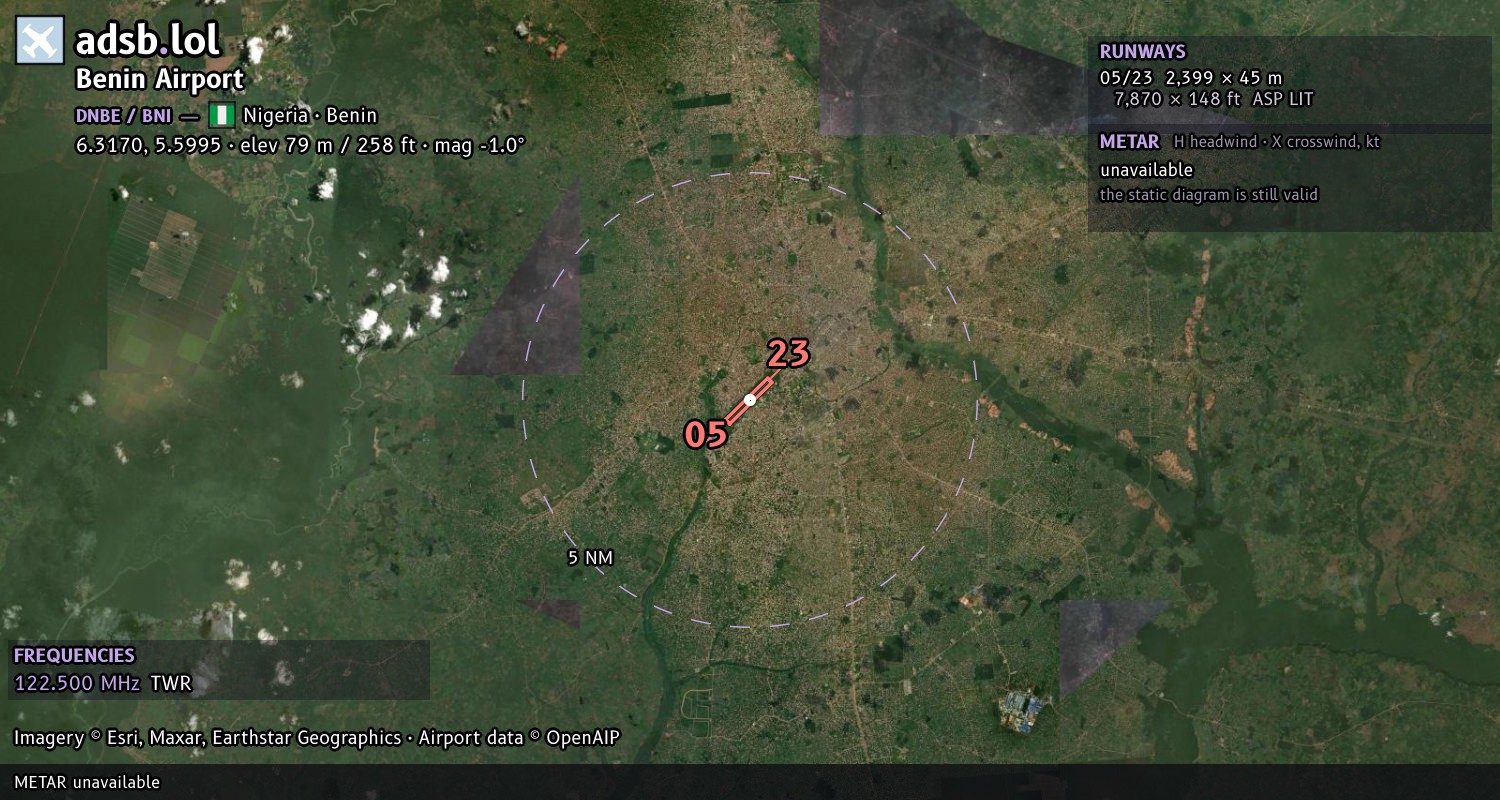Select the runway 05 end label
This screenshot has width=1500, height=800.
[705, 434]
